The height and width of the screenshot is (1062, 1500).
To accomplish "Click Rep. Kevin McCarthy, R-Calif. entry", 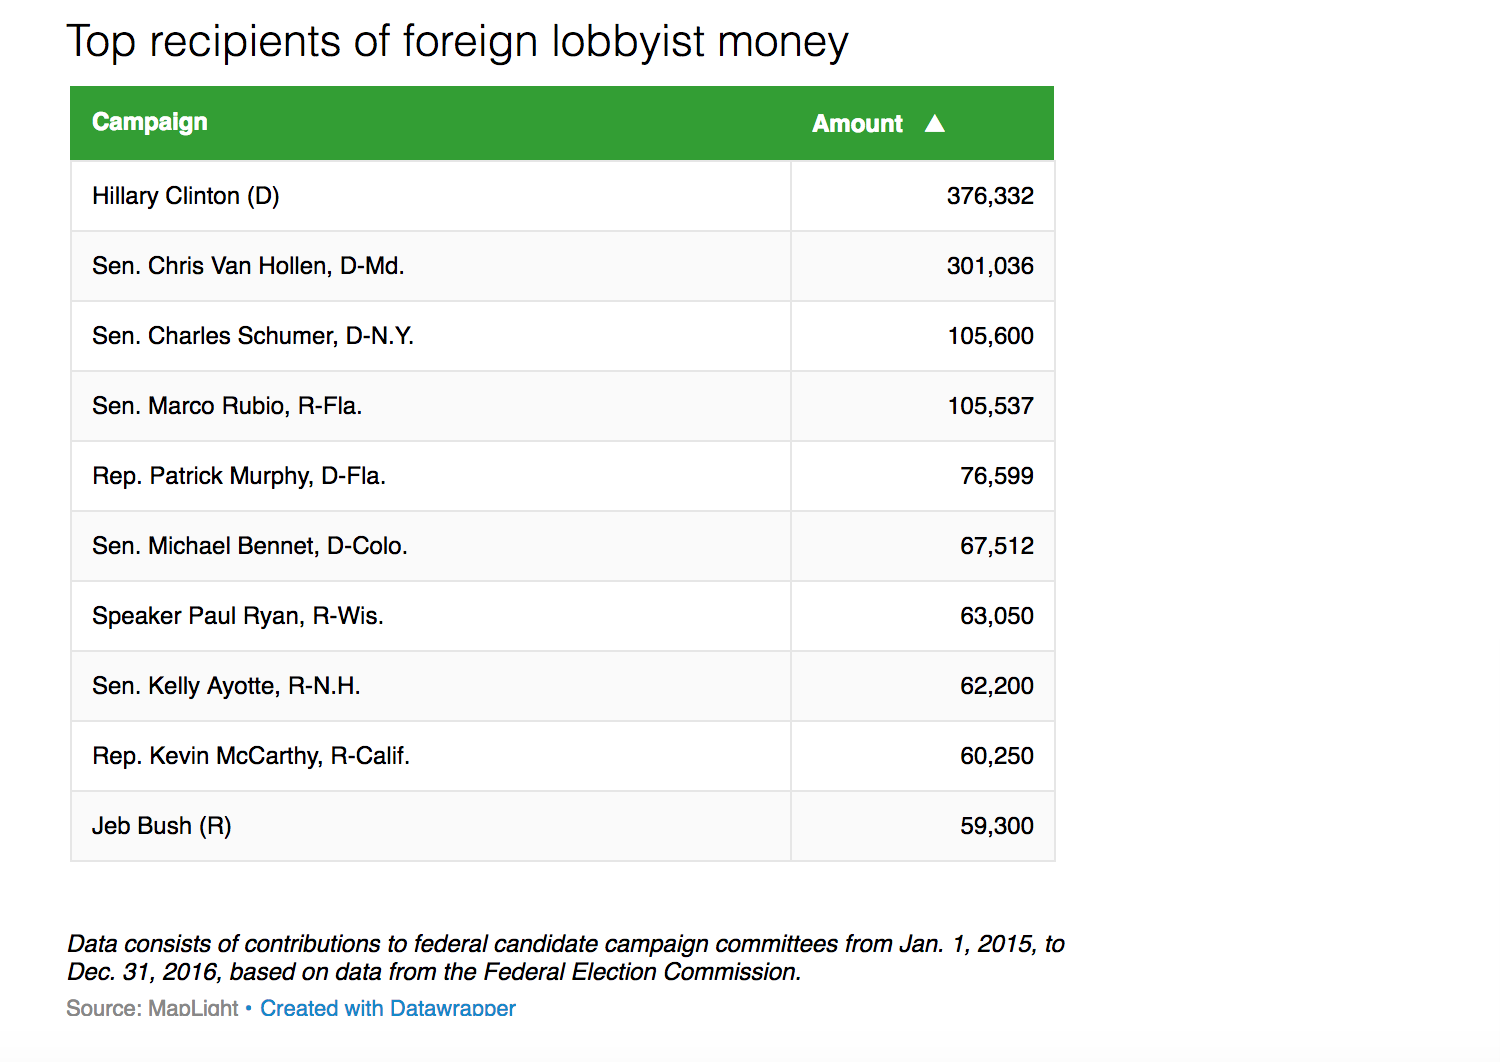I will pos(251,756).
